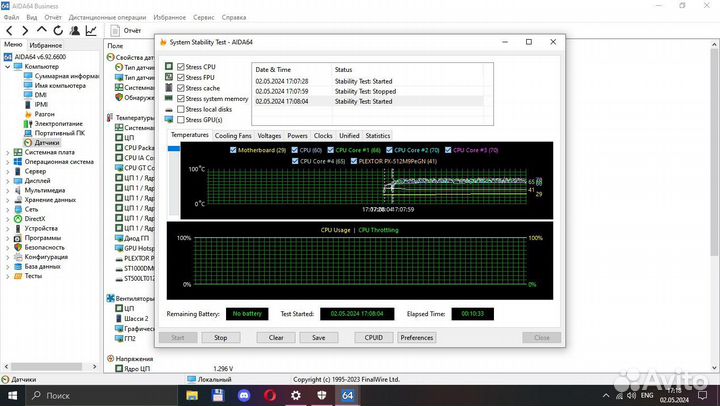This screenshot has height=406, width=720.
Task: Open the Справка menu
Action: coord(234,17)
